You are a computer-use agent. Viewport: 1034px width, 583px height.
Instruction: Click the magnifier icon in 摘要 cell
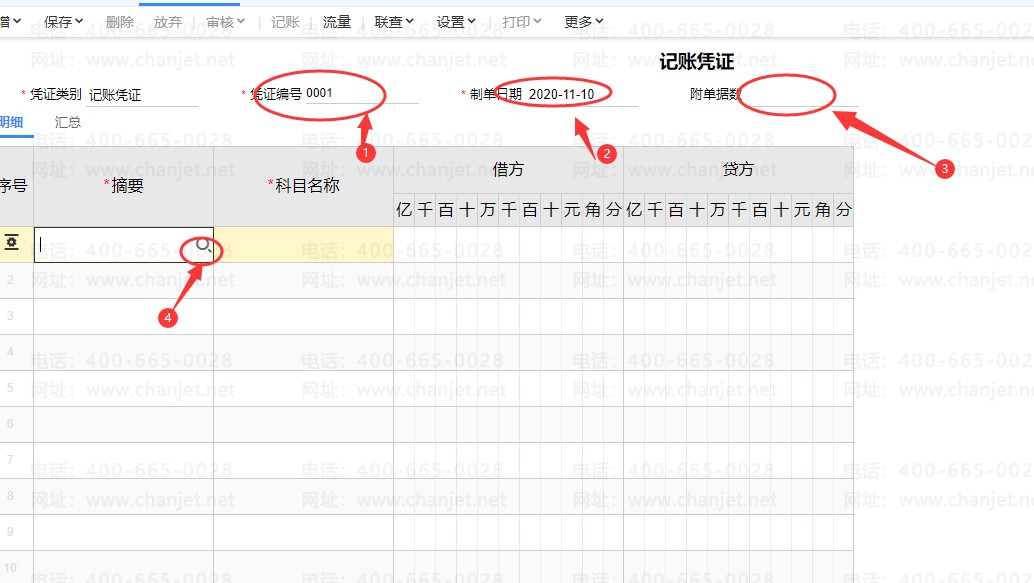click(x=204, y=245)
